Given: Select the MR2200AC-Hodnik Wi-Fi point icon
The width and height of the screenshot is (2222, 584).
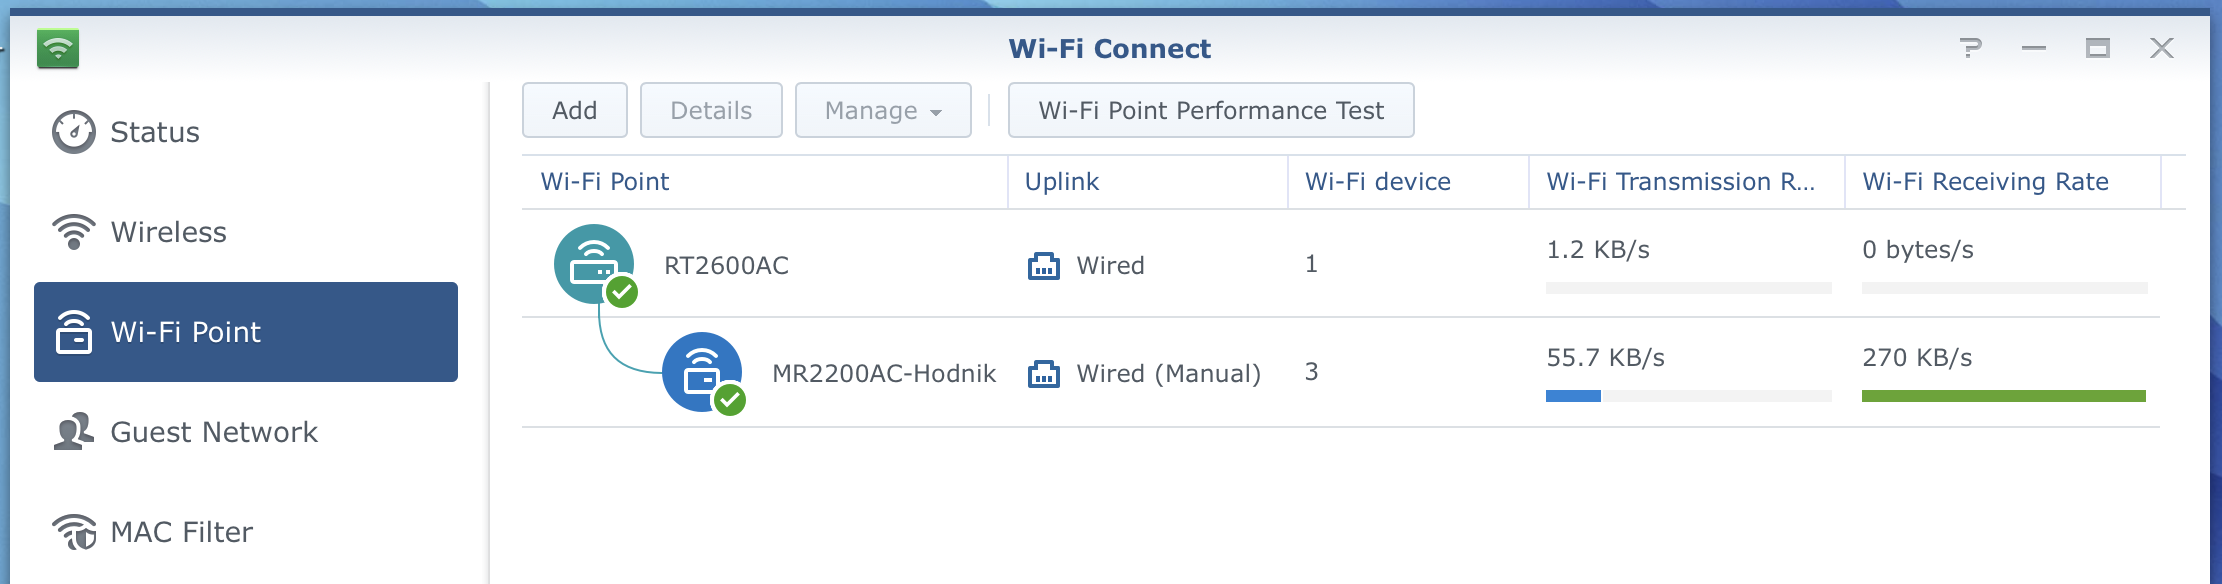Looking at the screenshot, I should 704,373.
